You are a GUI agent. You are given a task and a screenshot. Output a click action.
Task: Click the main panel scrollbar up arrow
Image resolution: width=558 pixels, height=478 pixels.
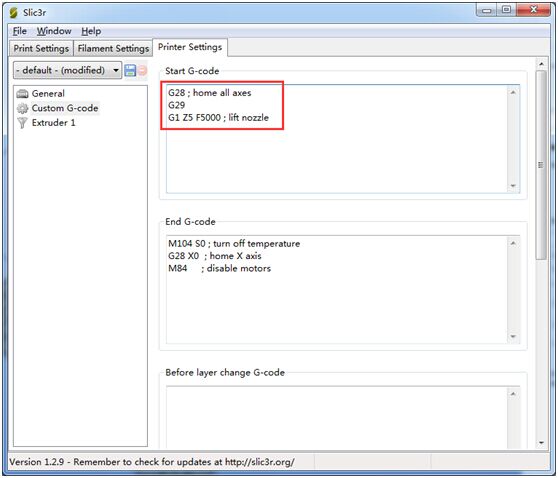(x=541, y=64)
